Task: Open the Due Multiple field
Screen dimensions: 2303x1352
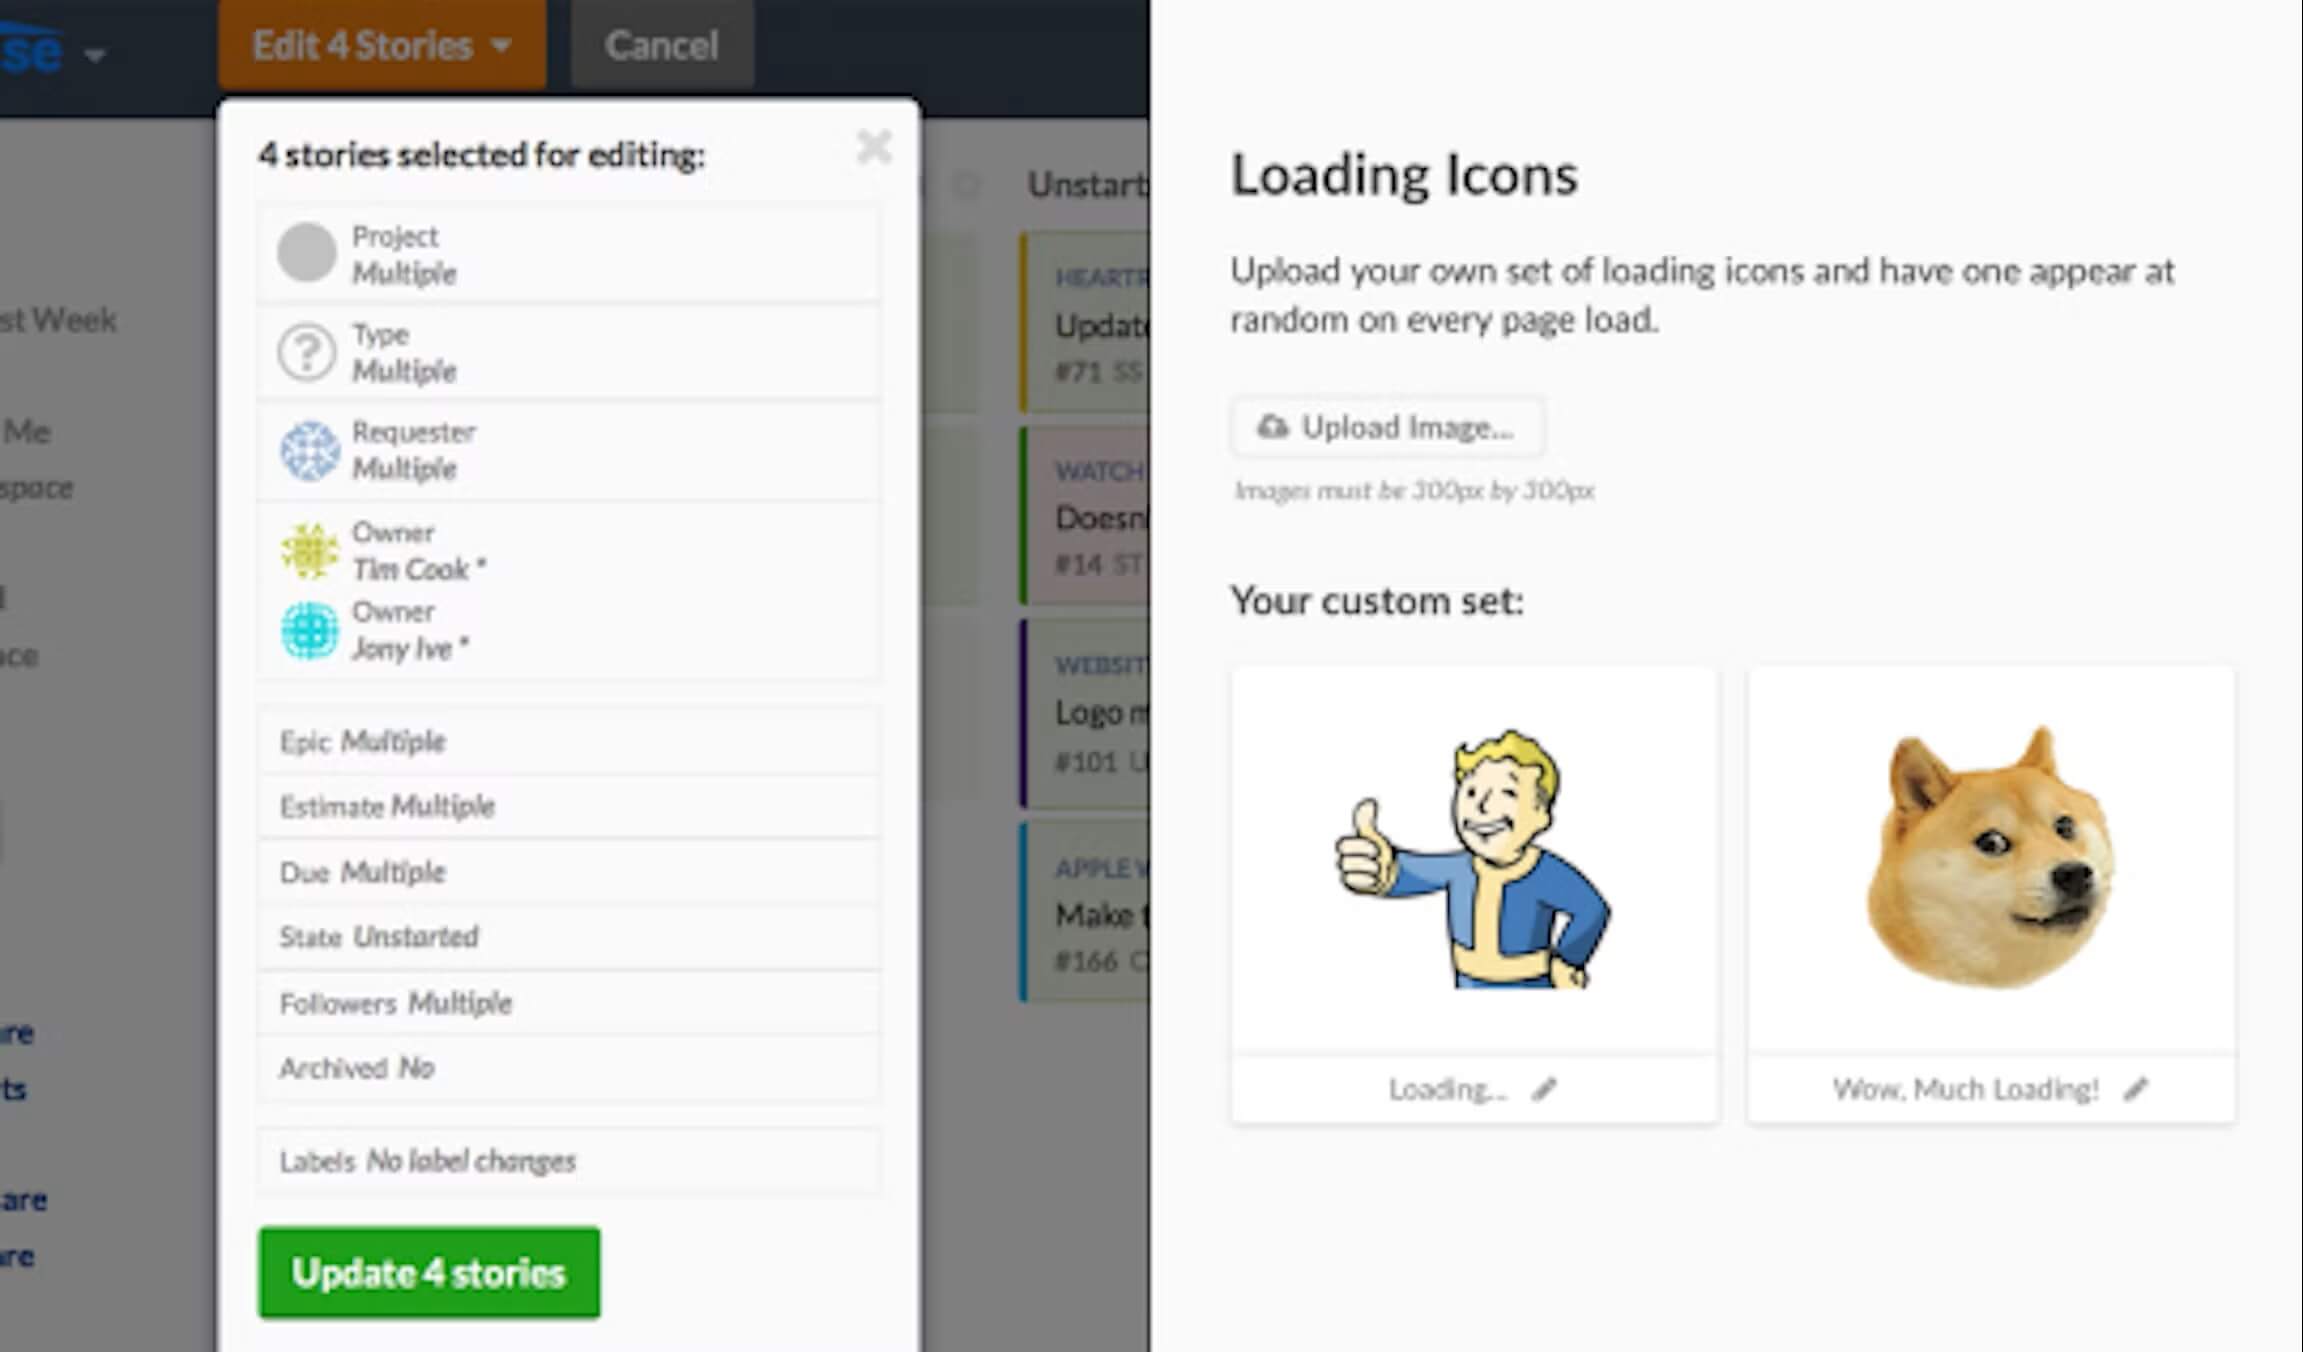Action: [x=569, y=872]
